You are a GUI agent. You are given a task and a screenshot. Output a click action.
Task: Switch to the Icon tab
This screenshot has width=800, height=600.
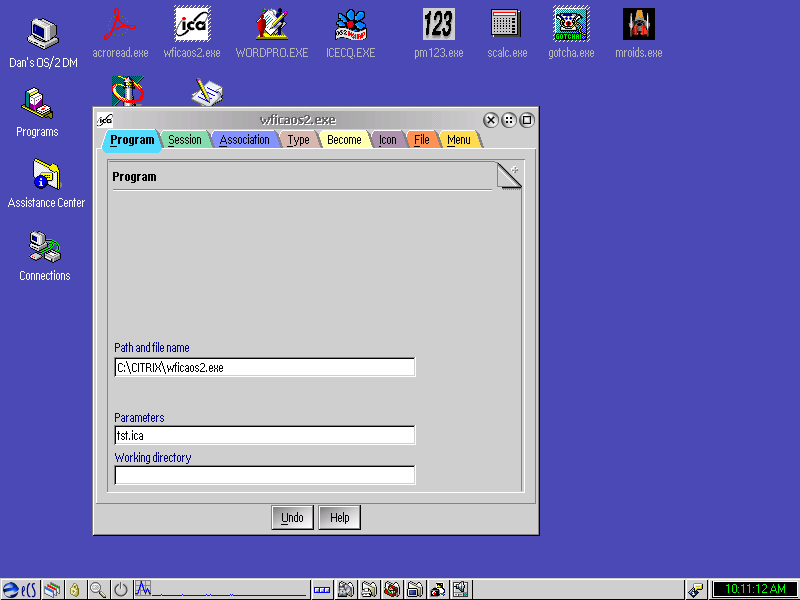(x=388, y=140)
